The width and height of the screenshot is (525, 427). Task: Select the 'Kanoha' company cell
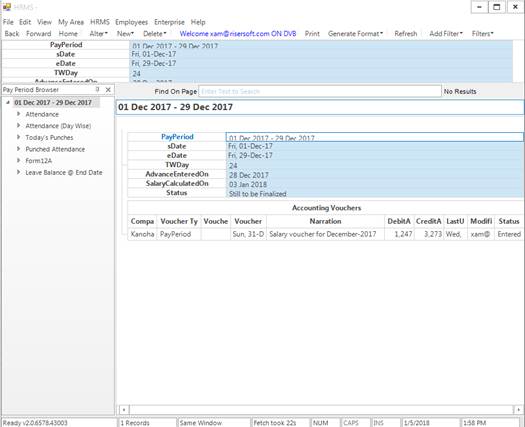(142, 234)
